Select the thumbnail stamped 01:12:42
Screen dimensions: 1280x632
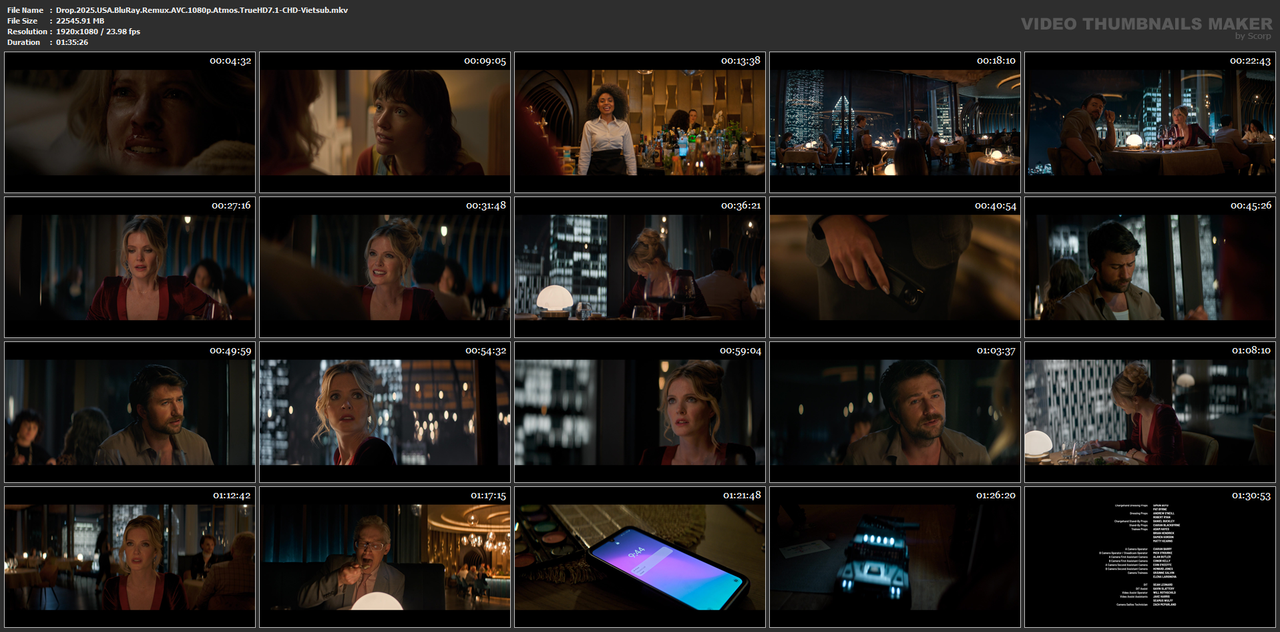click(x=130, y=557)
